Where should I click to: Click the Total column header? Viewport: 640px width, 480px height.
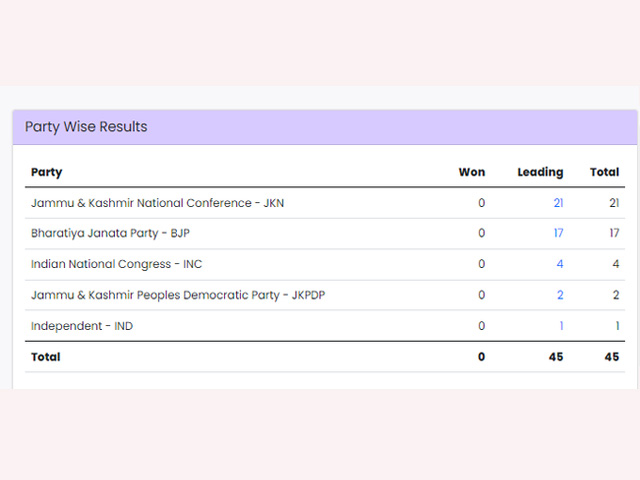604,172
